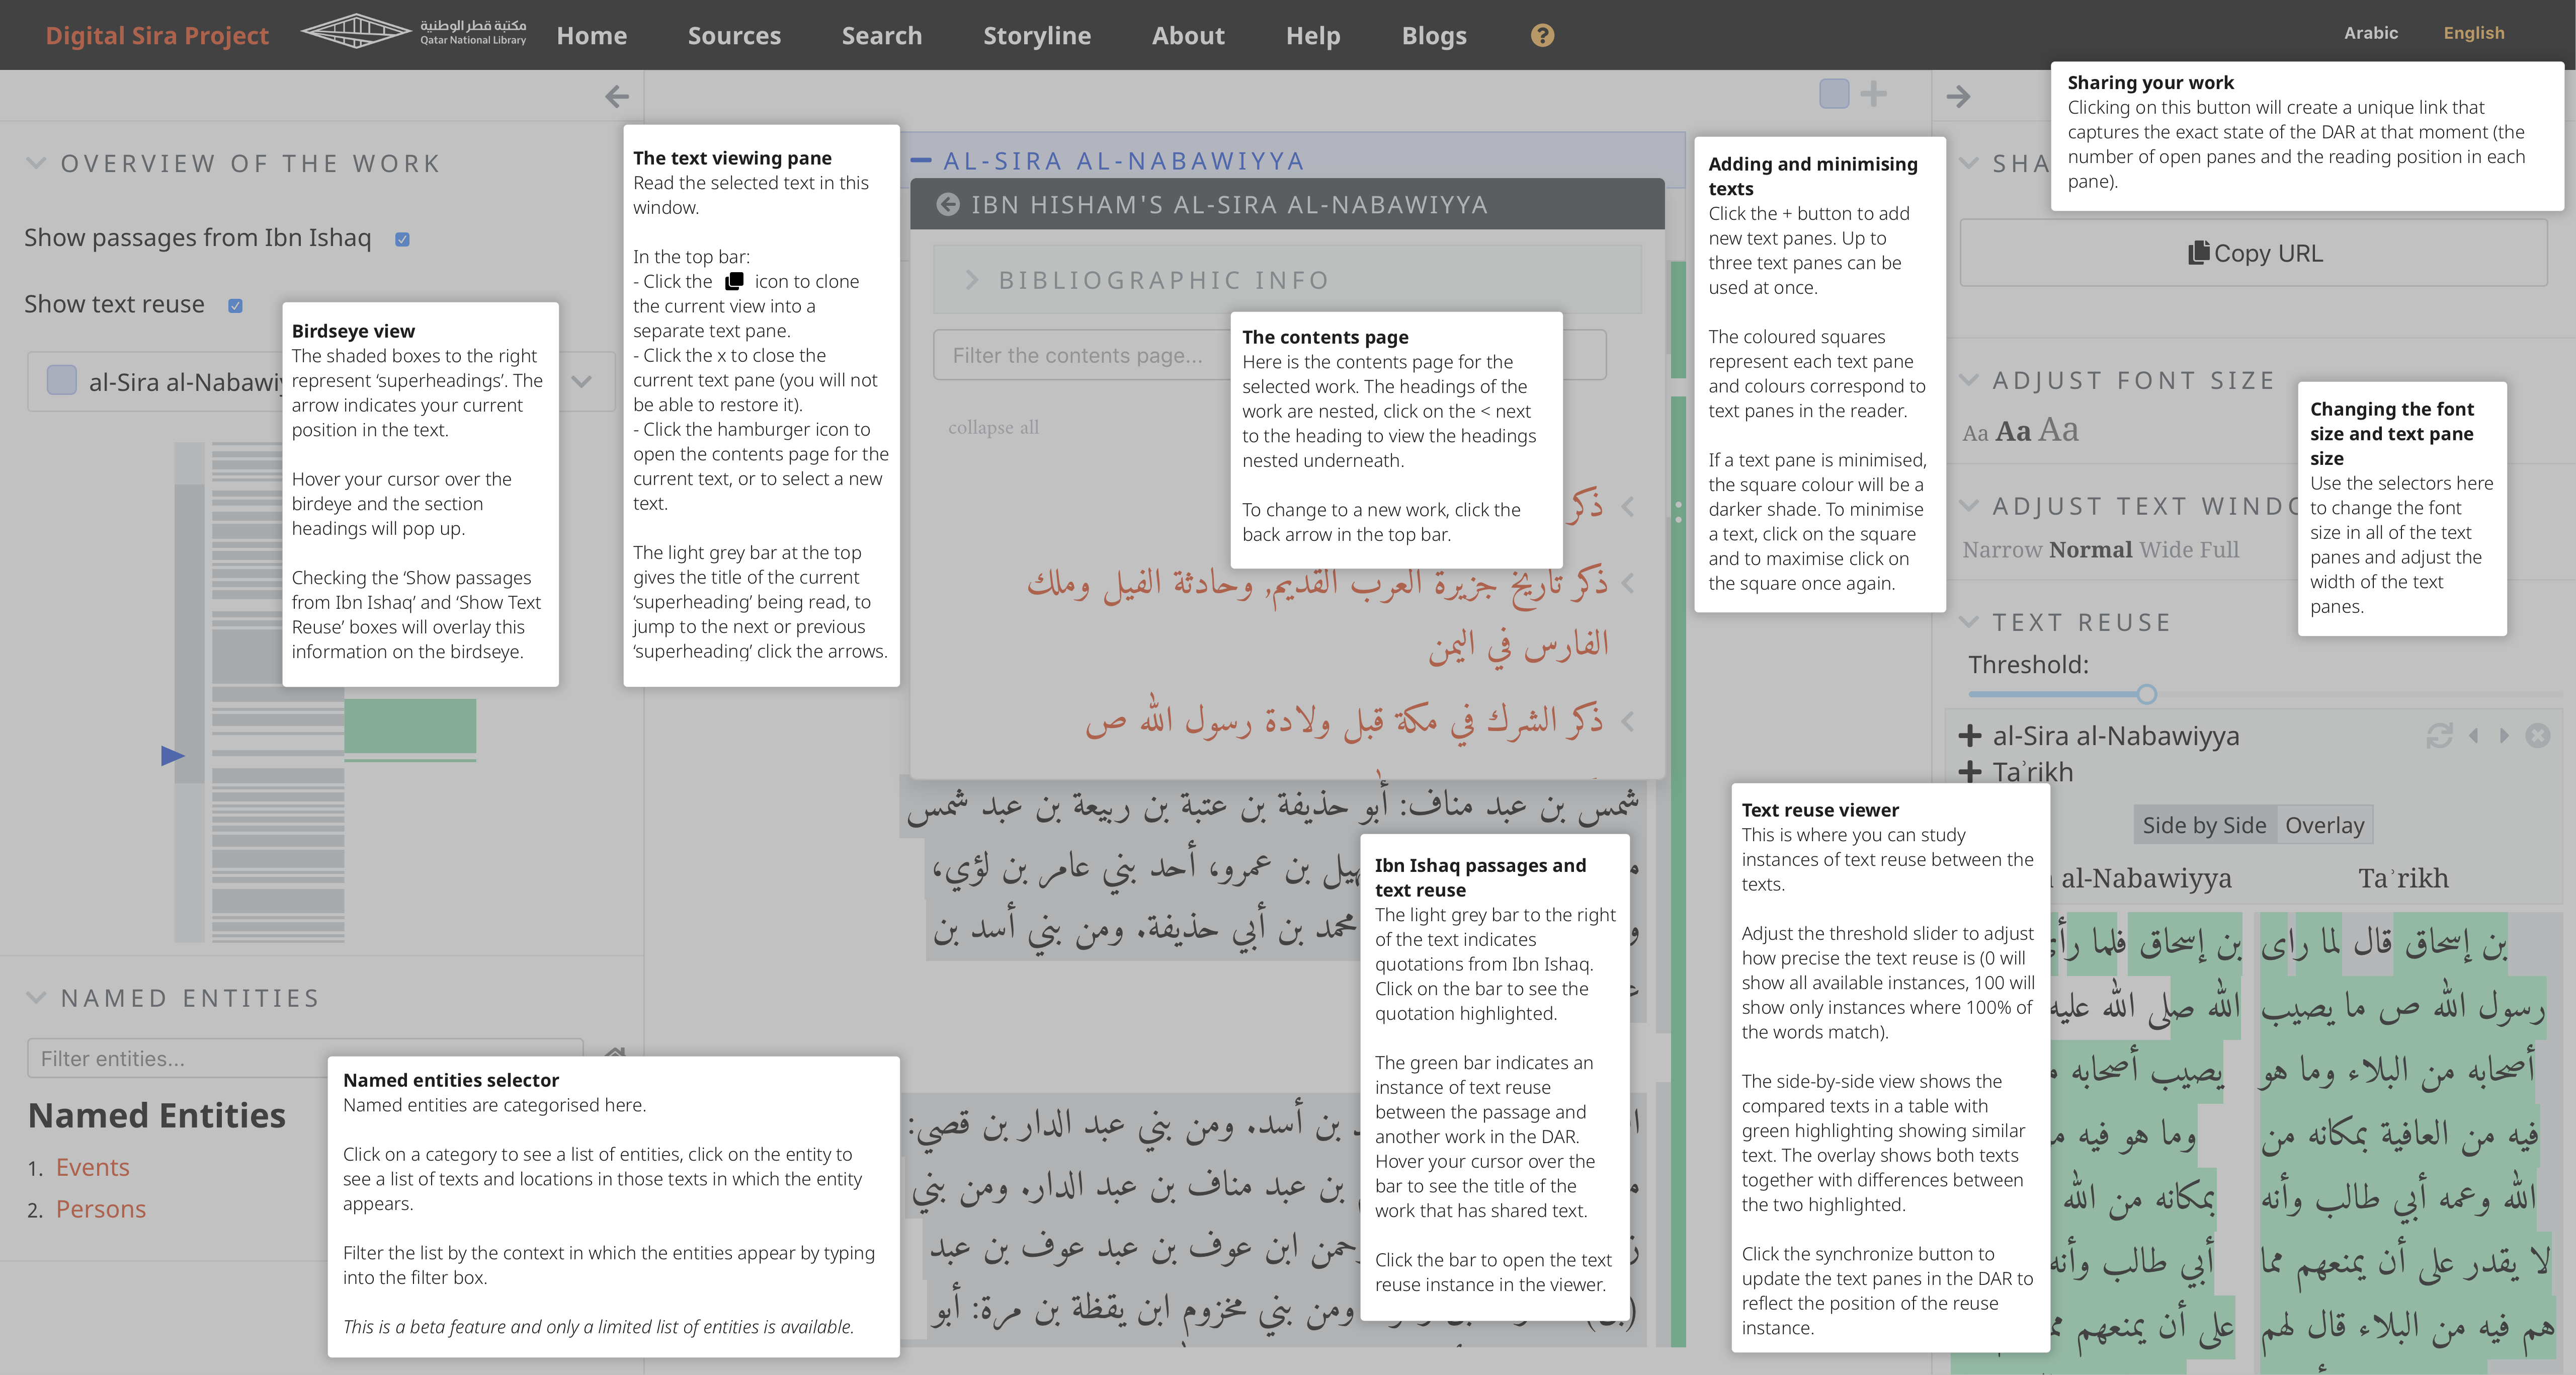This screenshot has width=2576, height=1375.
Task: Expand third contents heading chevron
Action: pos(1628,721)
